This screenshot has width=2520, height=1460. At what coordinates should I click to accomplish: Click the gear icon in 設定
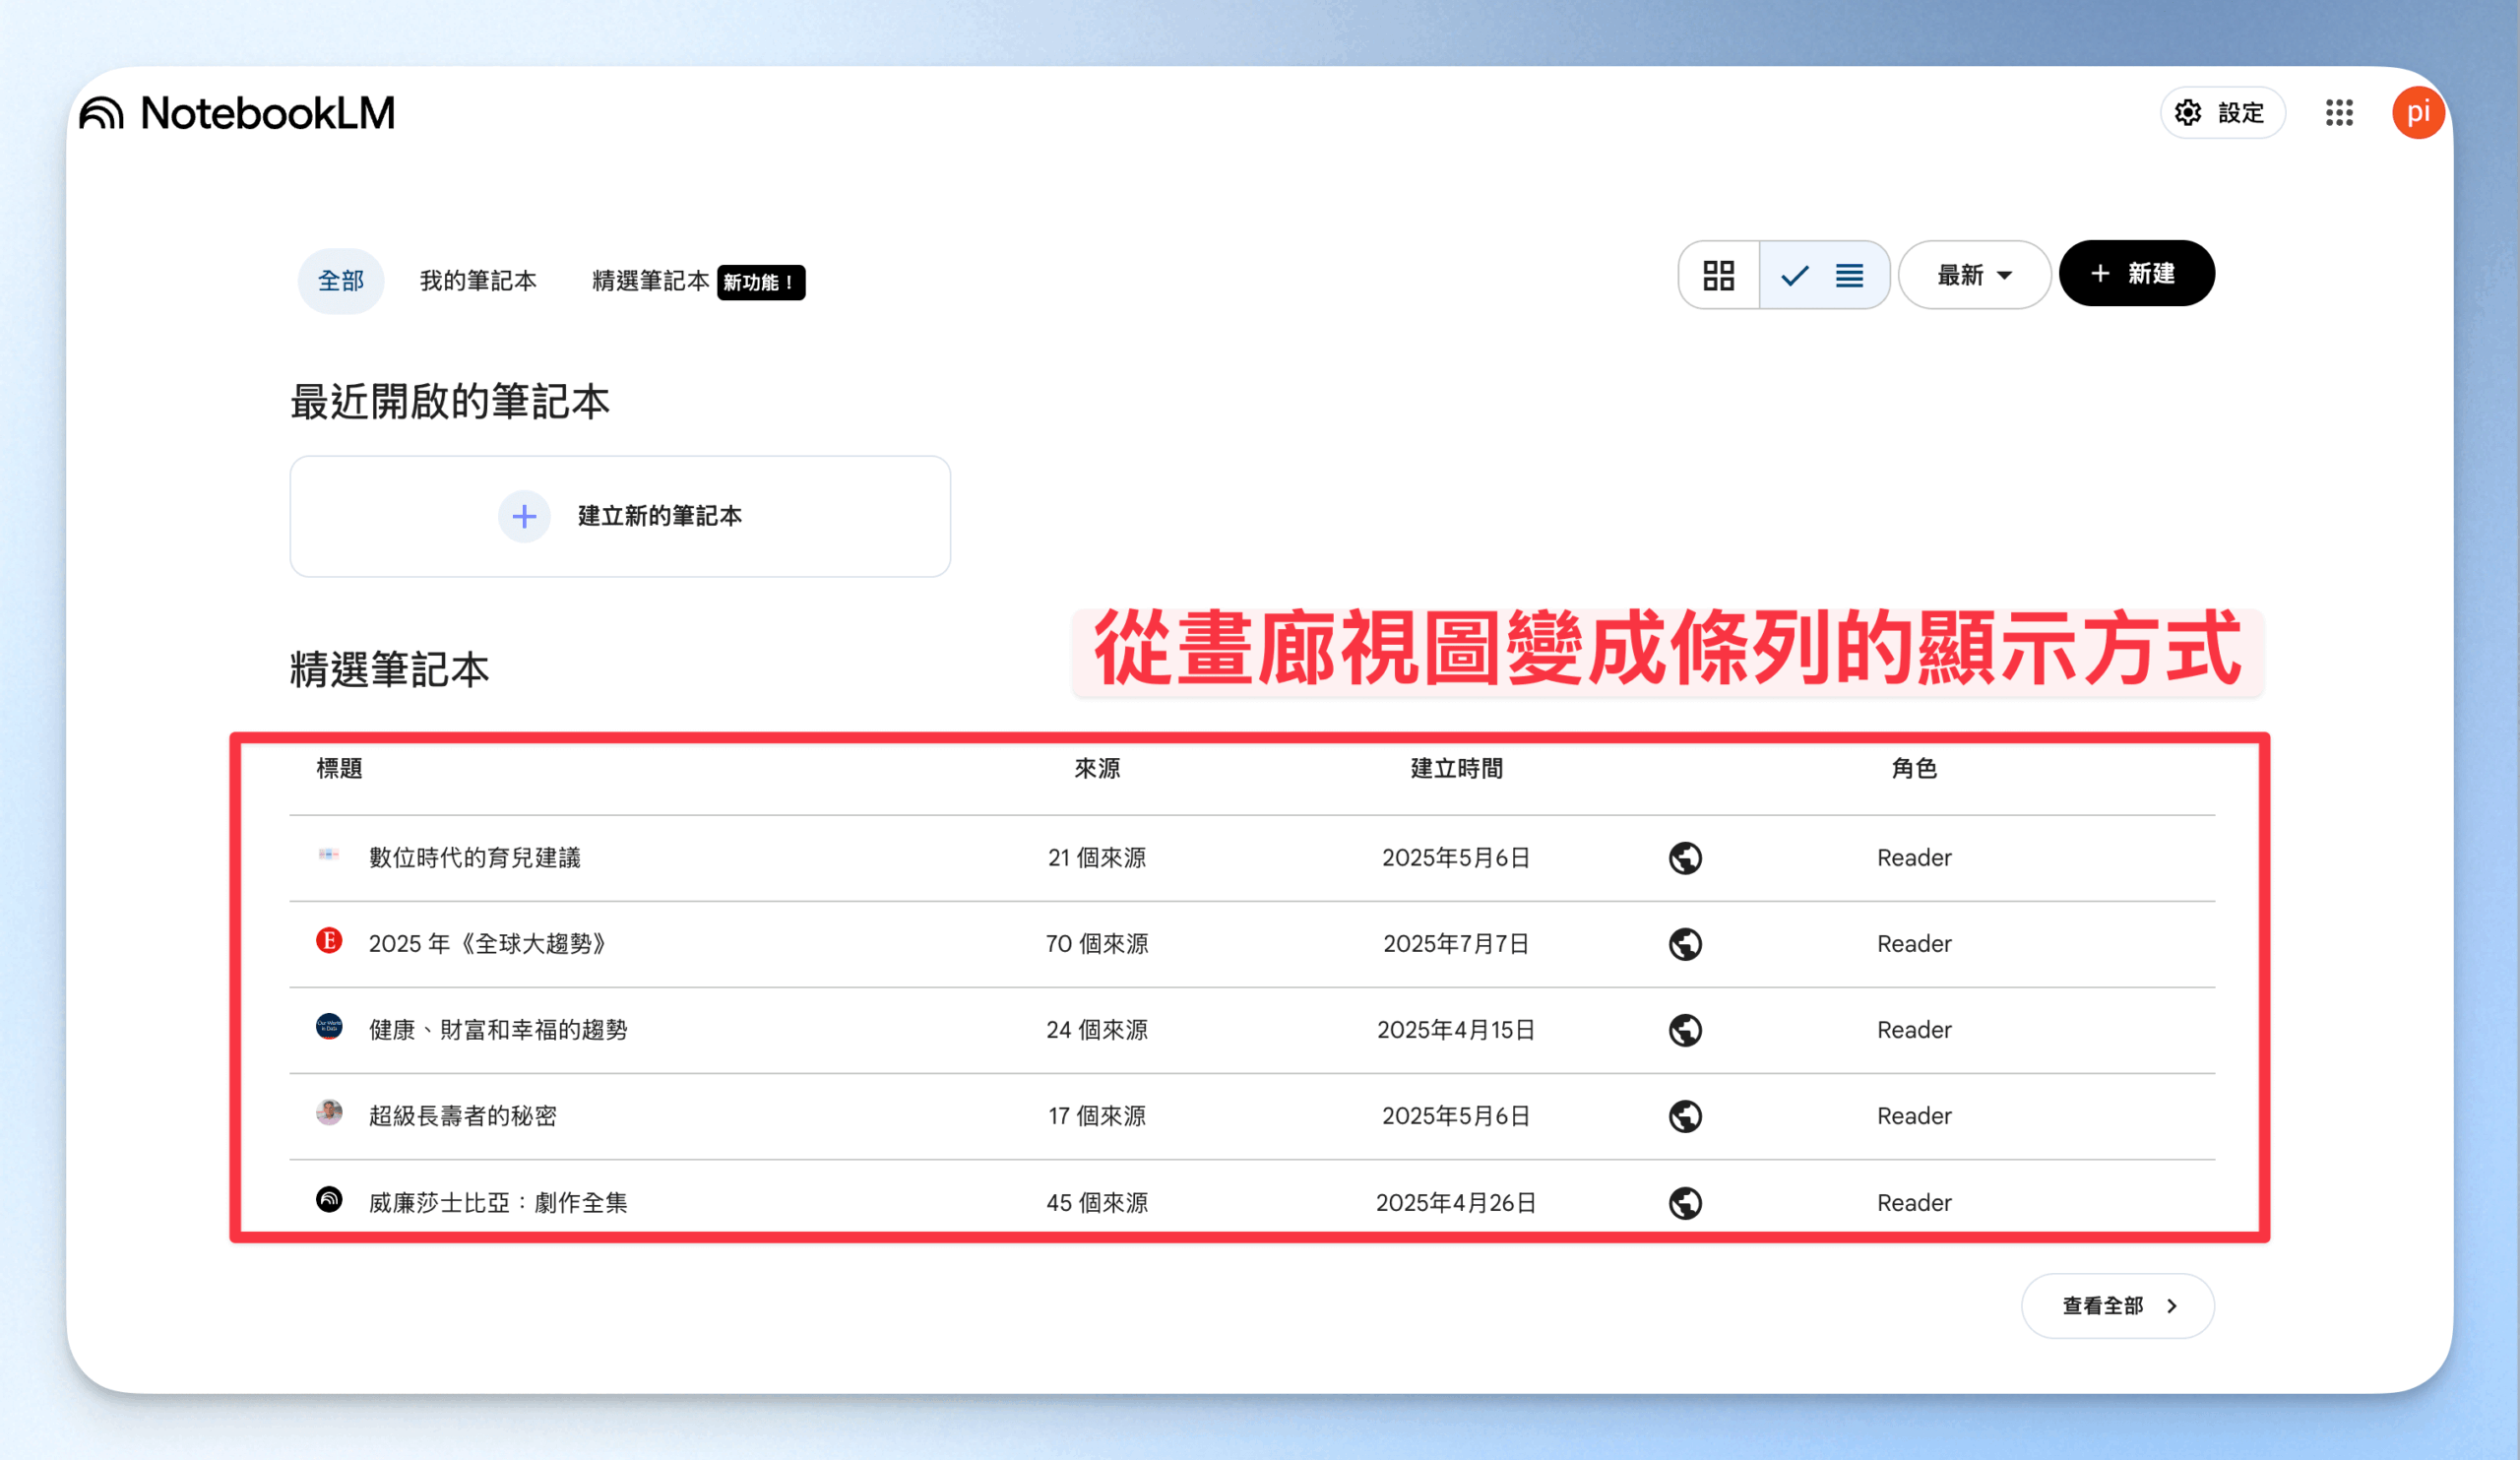coord(2188,113)
